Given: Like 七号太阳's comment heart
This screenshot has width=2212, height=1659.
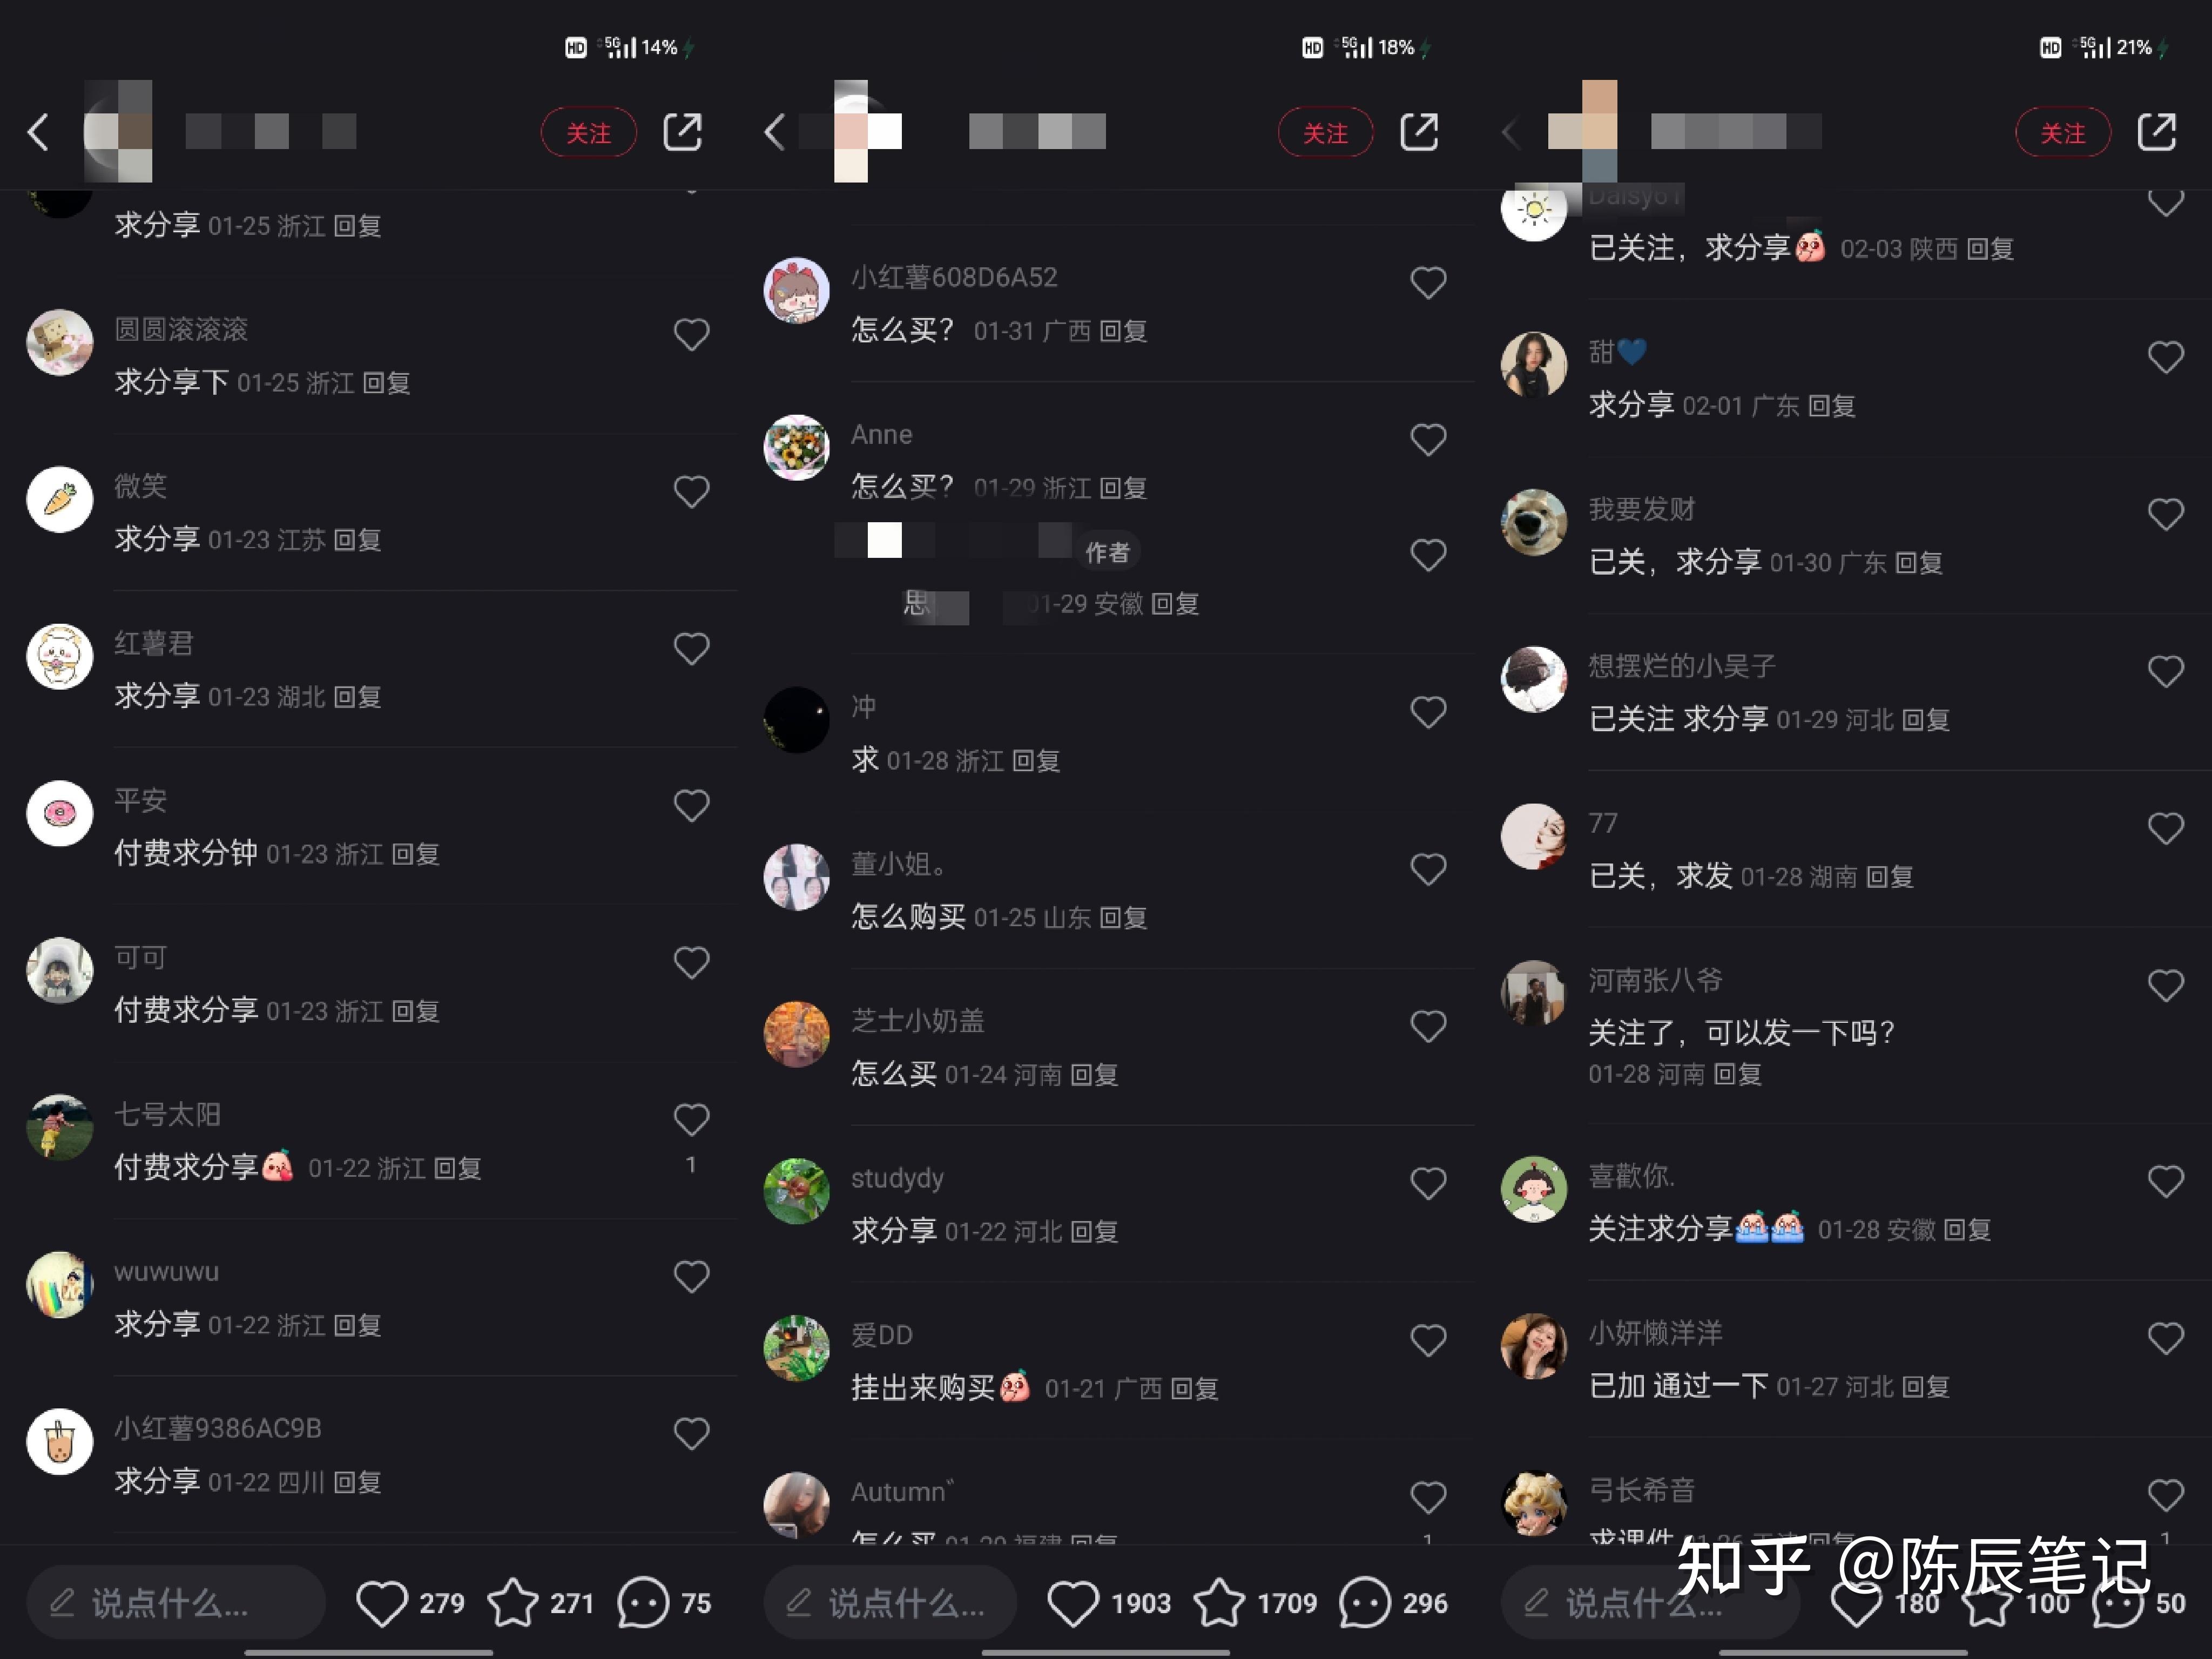Looking at the screenshot, I should click(692, 1120).
